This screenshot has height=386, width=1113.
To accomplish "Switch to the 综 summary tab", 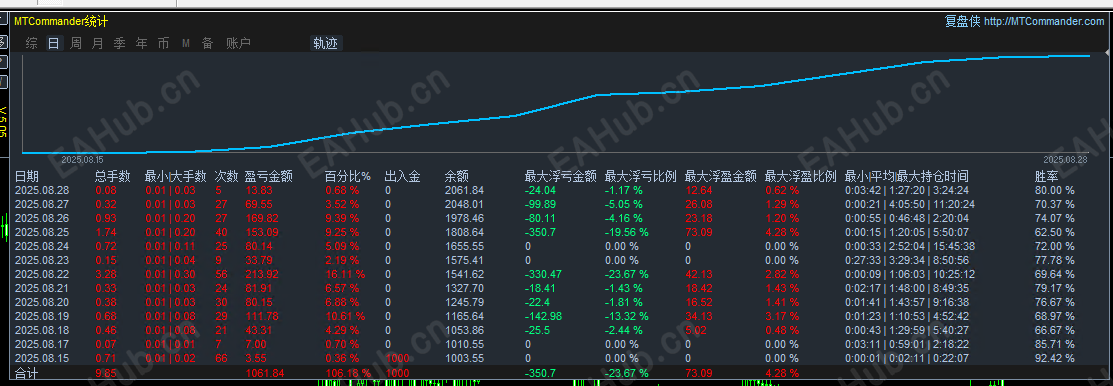I will (31, 43).
